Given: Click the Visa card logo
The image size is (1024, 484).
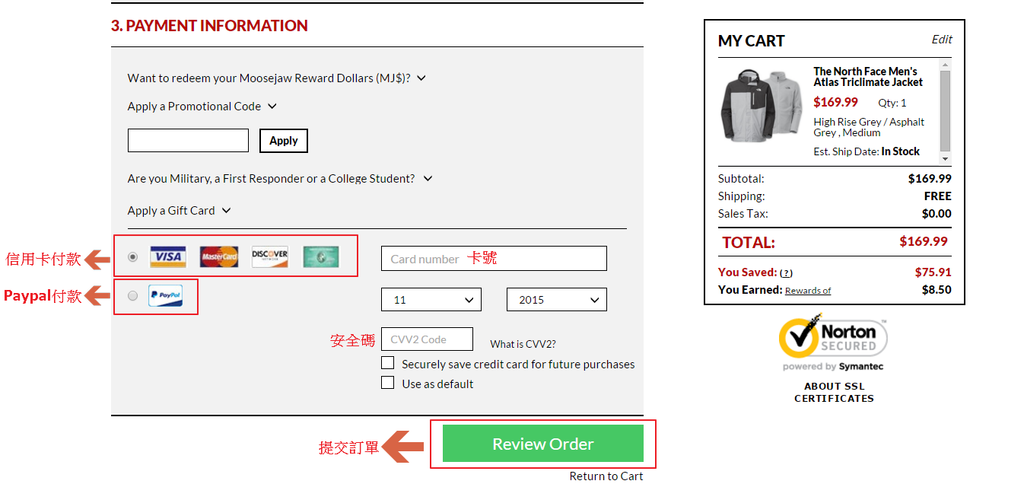Looking at the screenshot, I should point(168,257).
